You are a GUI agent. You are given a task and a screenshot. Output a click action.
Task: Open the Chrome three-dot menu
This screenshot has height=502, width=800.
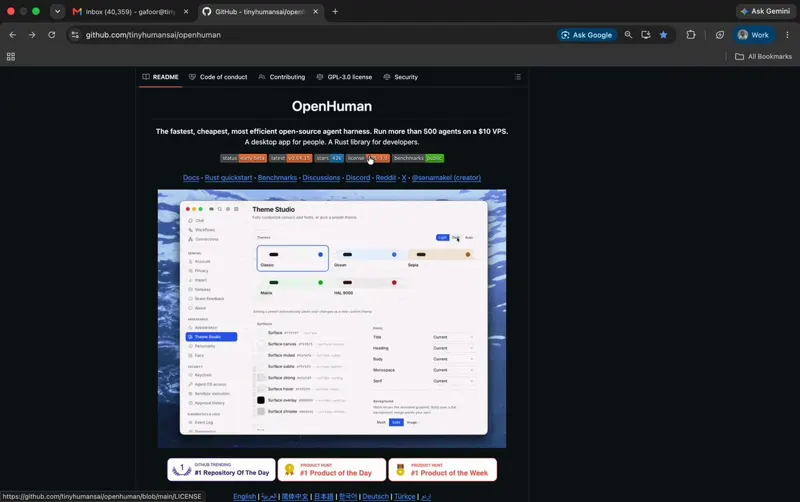pyautogui.click(x=787, y=35)
